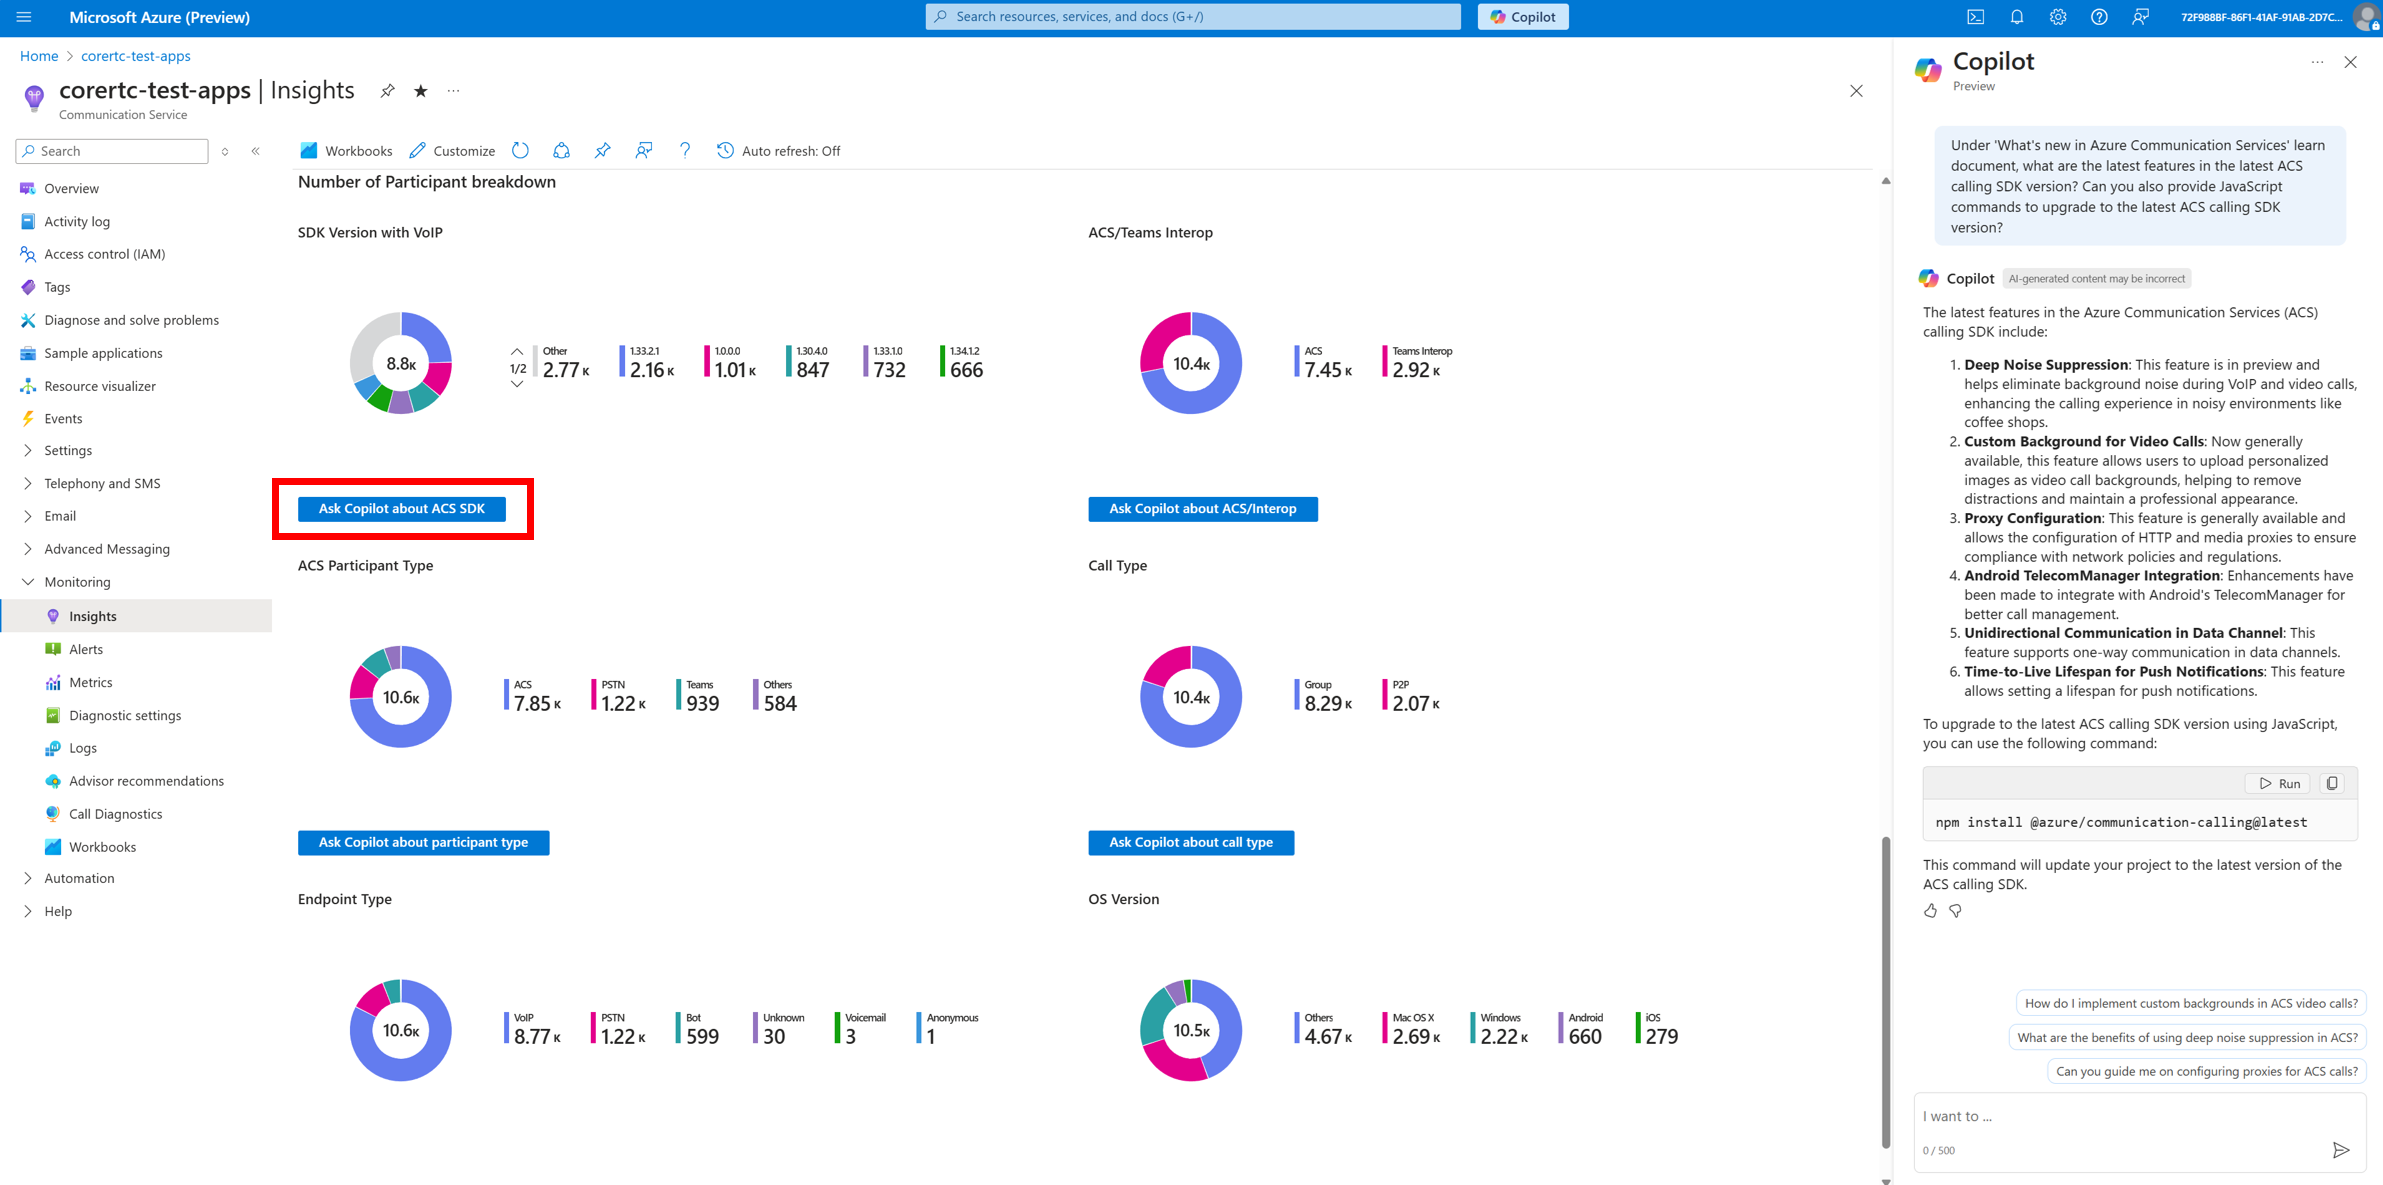Click thumbs up on the Copilot response
The height and width of the screenshot is (1185, 2383).
(x=1930, y=911)
